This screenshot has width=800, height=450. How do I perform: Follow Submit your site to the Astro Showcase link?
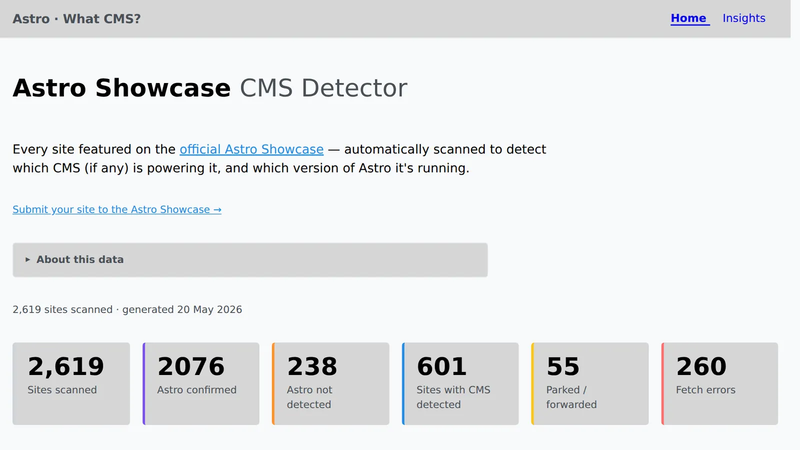pos(117,210)
